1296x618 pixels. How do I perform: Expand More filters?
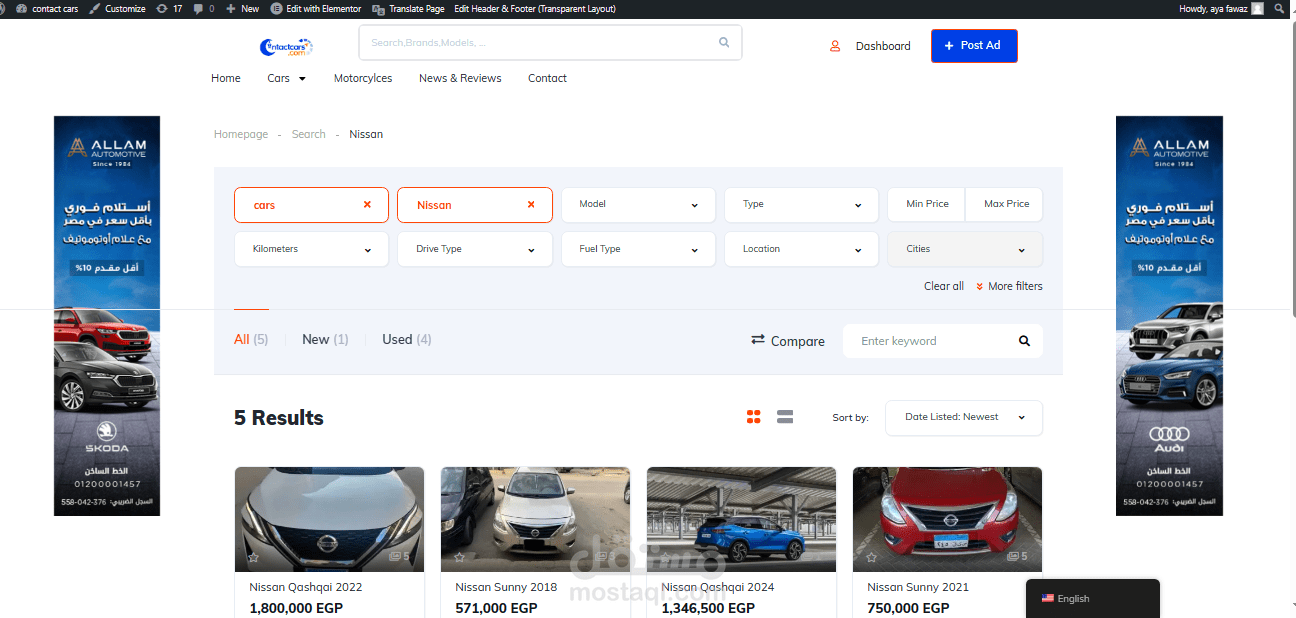click(x=1009, y=286)
